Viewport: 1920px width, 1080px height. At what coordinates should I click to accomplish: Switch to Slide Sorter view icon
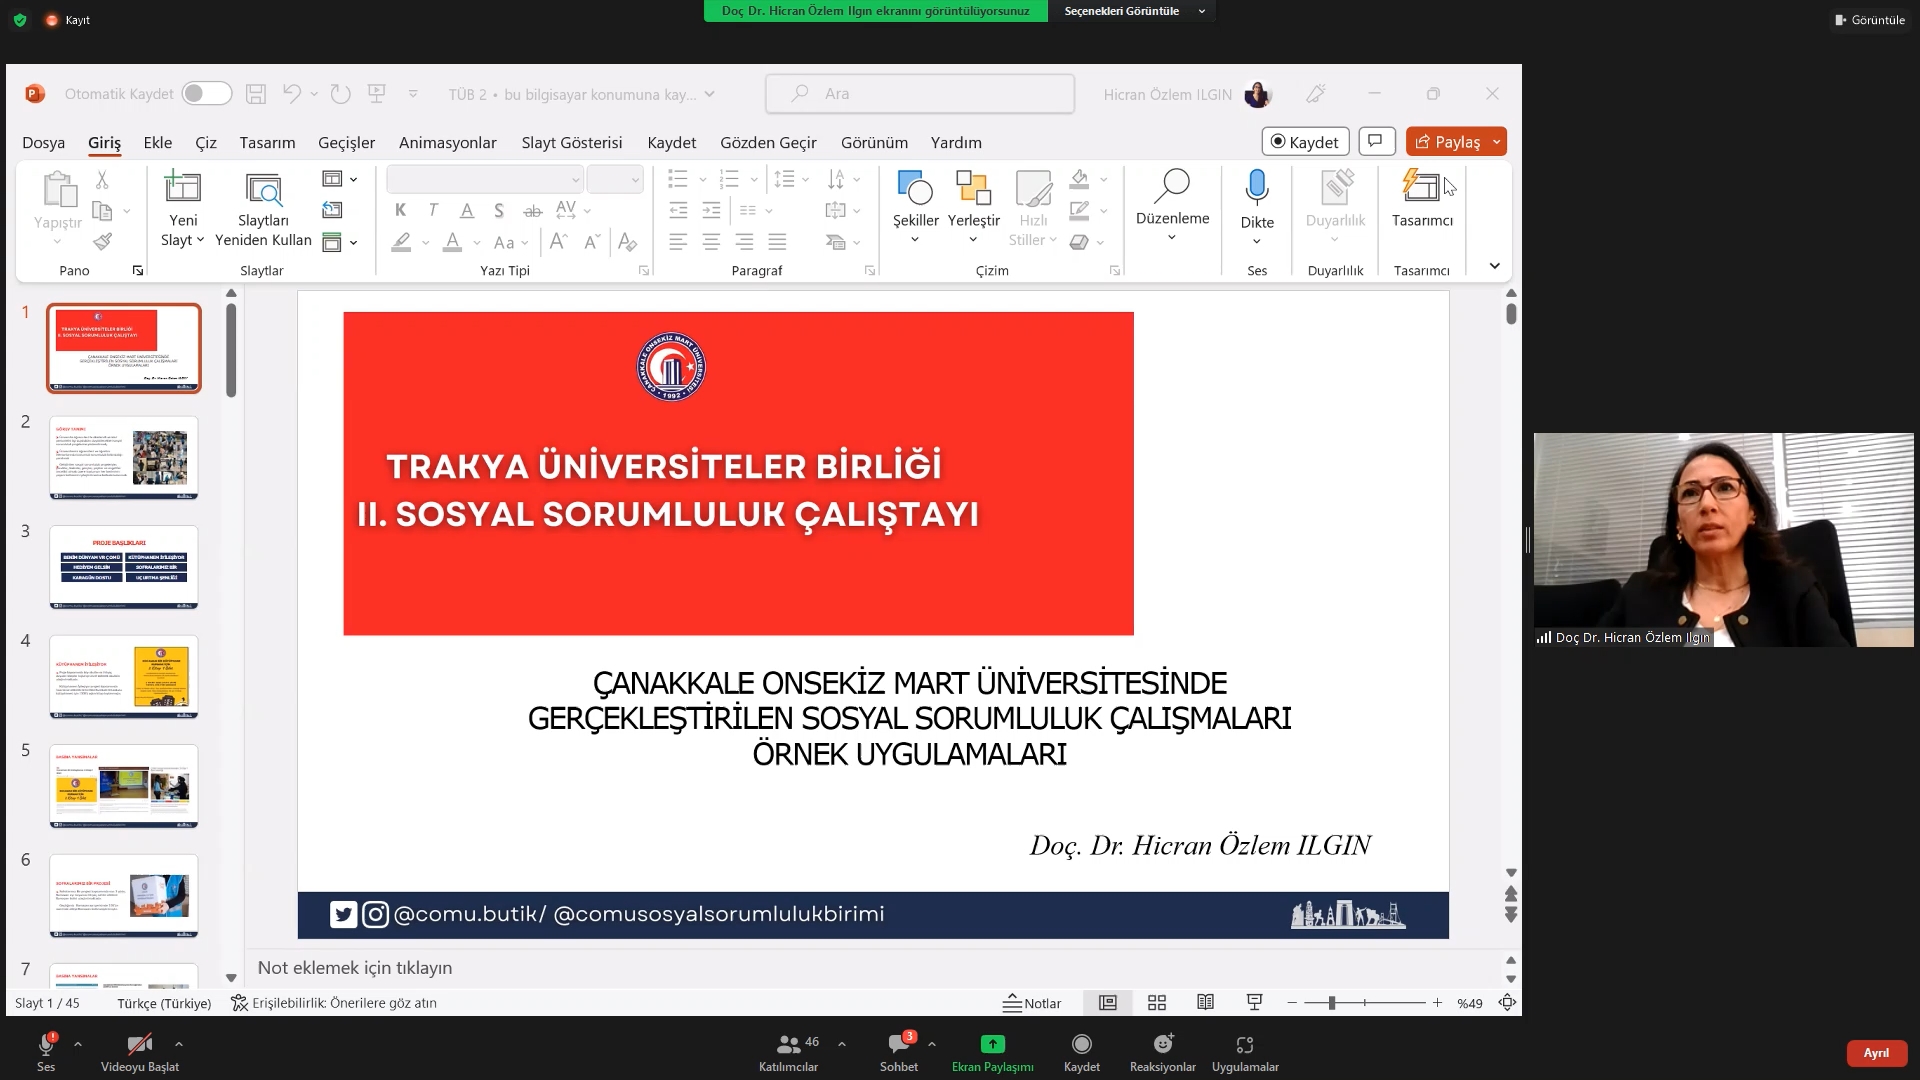[x=1157, y=1002]
